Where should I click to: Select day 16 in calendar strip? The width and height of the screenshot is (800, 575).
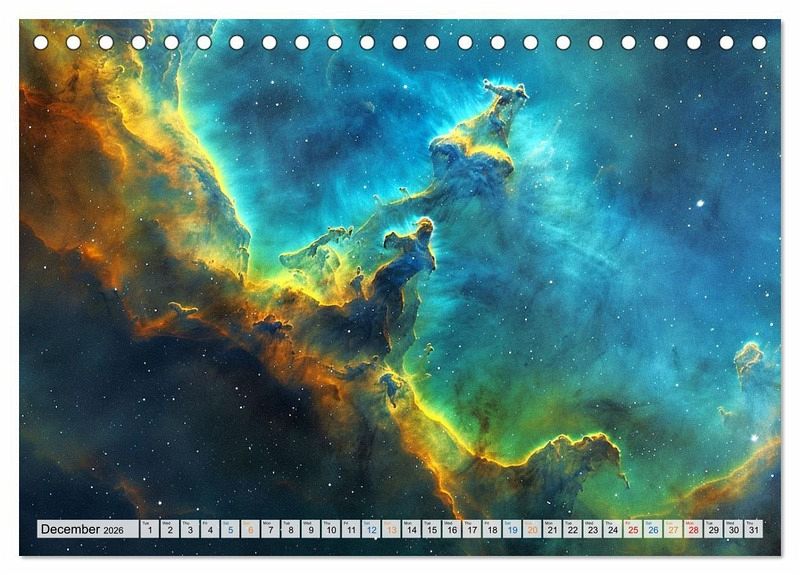click(x=452, y=529)
